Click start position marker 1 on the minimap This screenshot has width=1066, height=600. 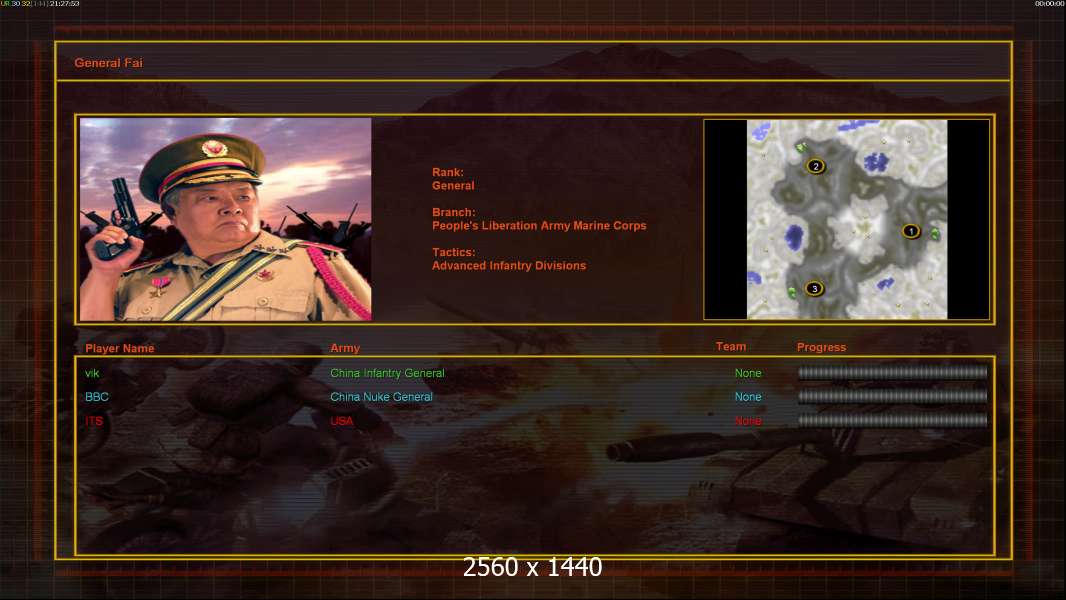911,232
